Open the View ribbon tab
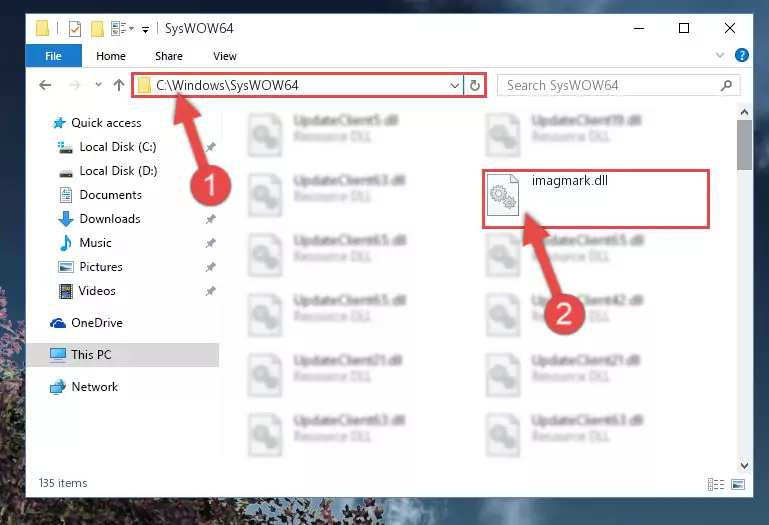The height and width of the screenshot is (525, 769). [225, 56]
